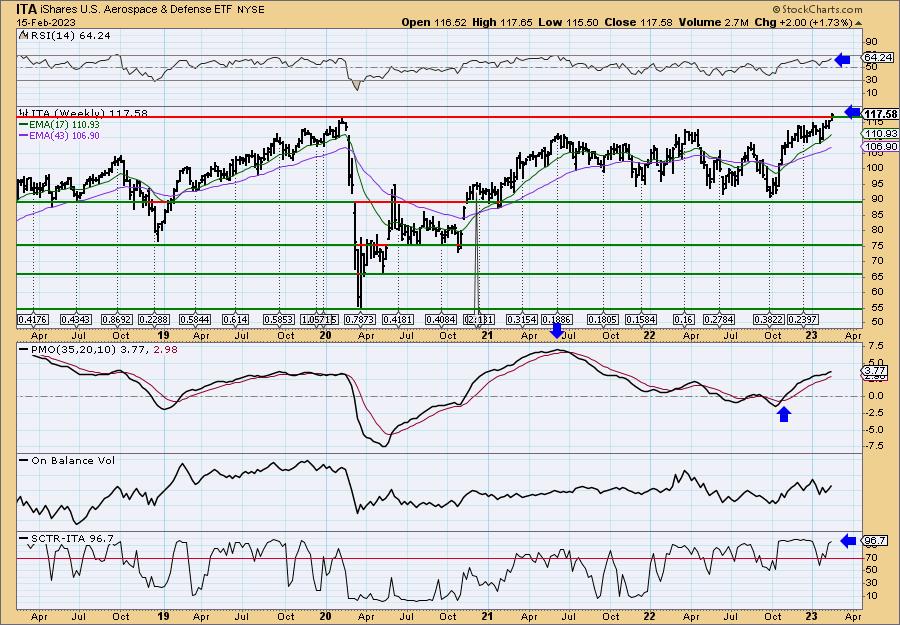Image resolution: width=900 pixels, height=625 pixels.
Task: Click the 0.8692 volume ratio label
Action: (117, 319)
